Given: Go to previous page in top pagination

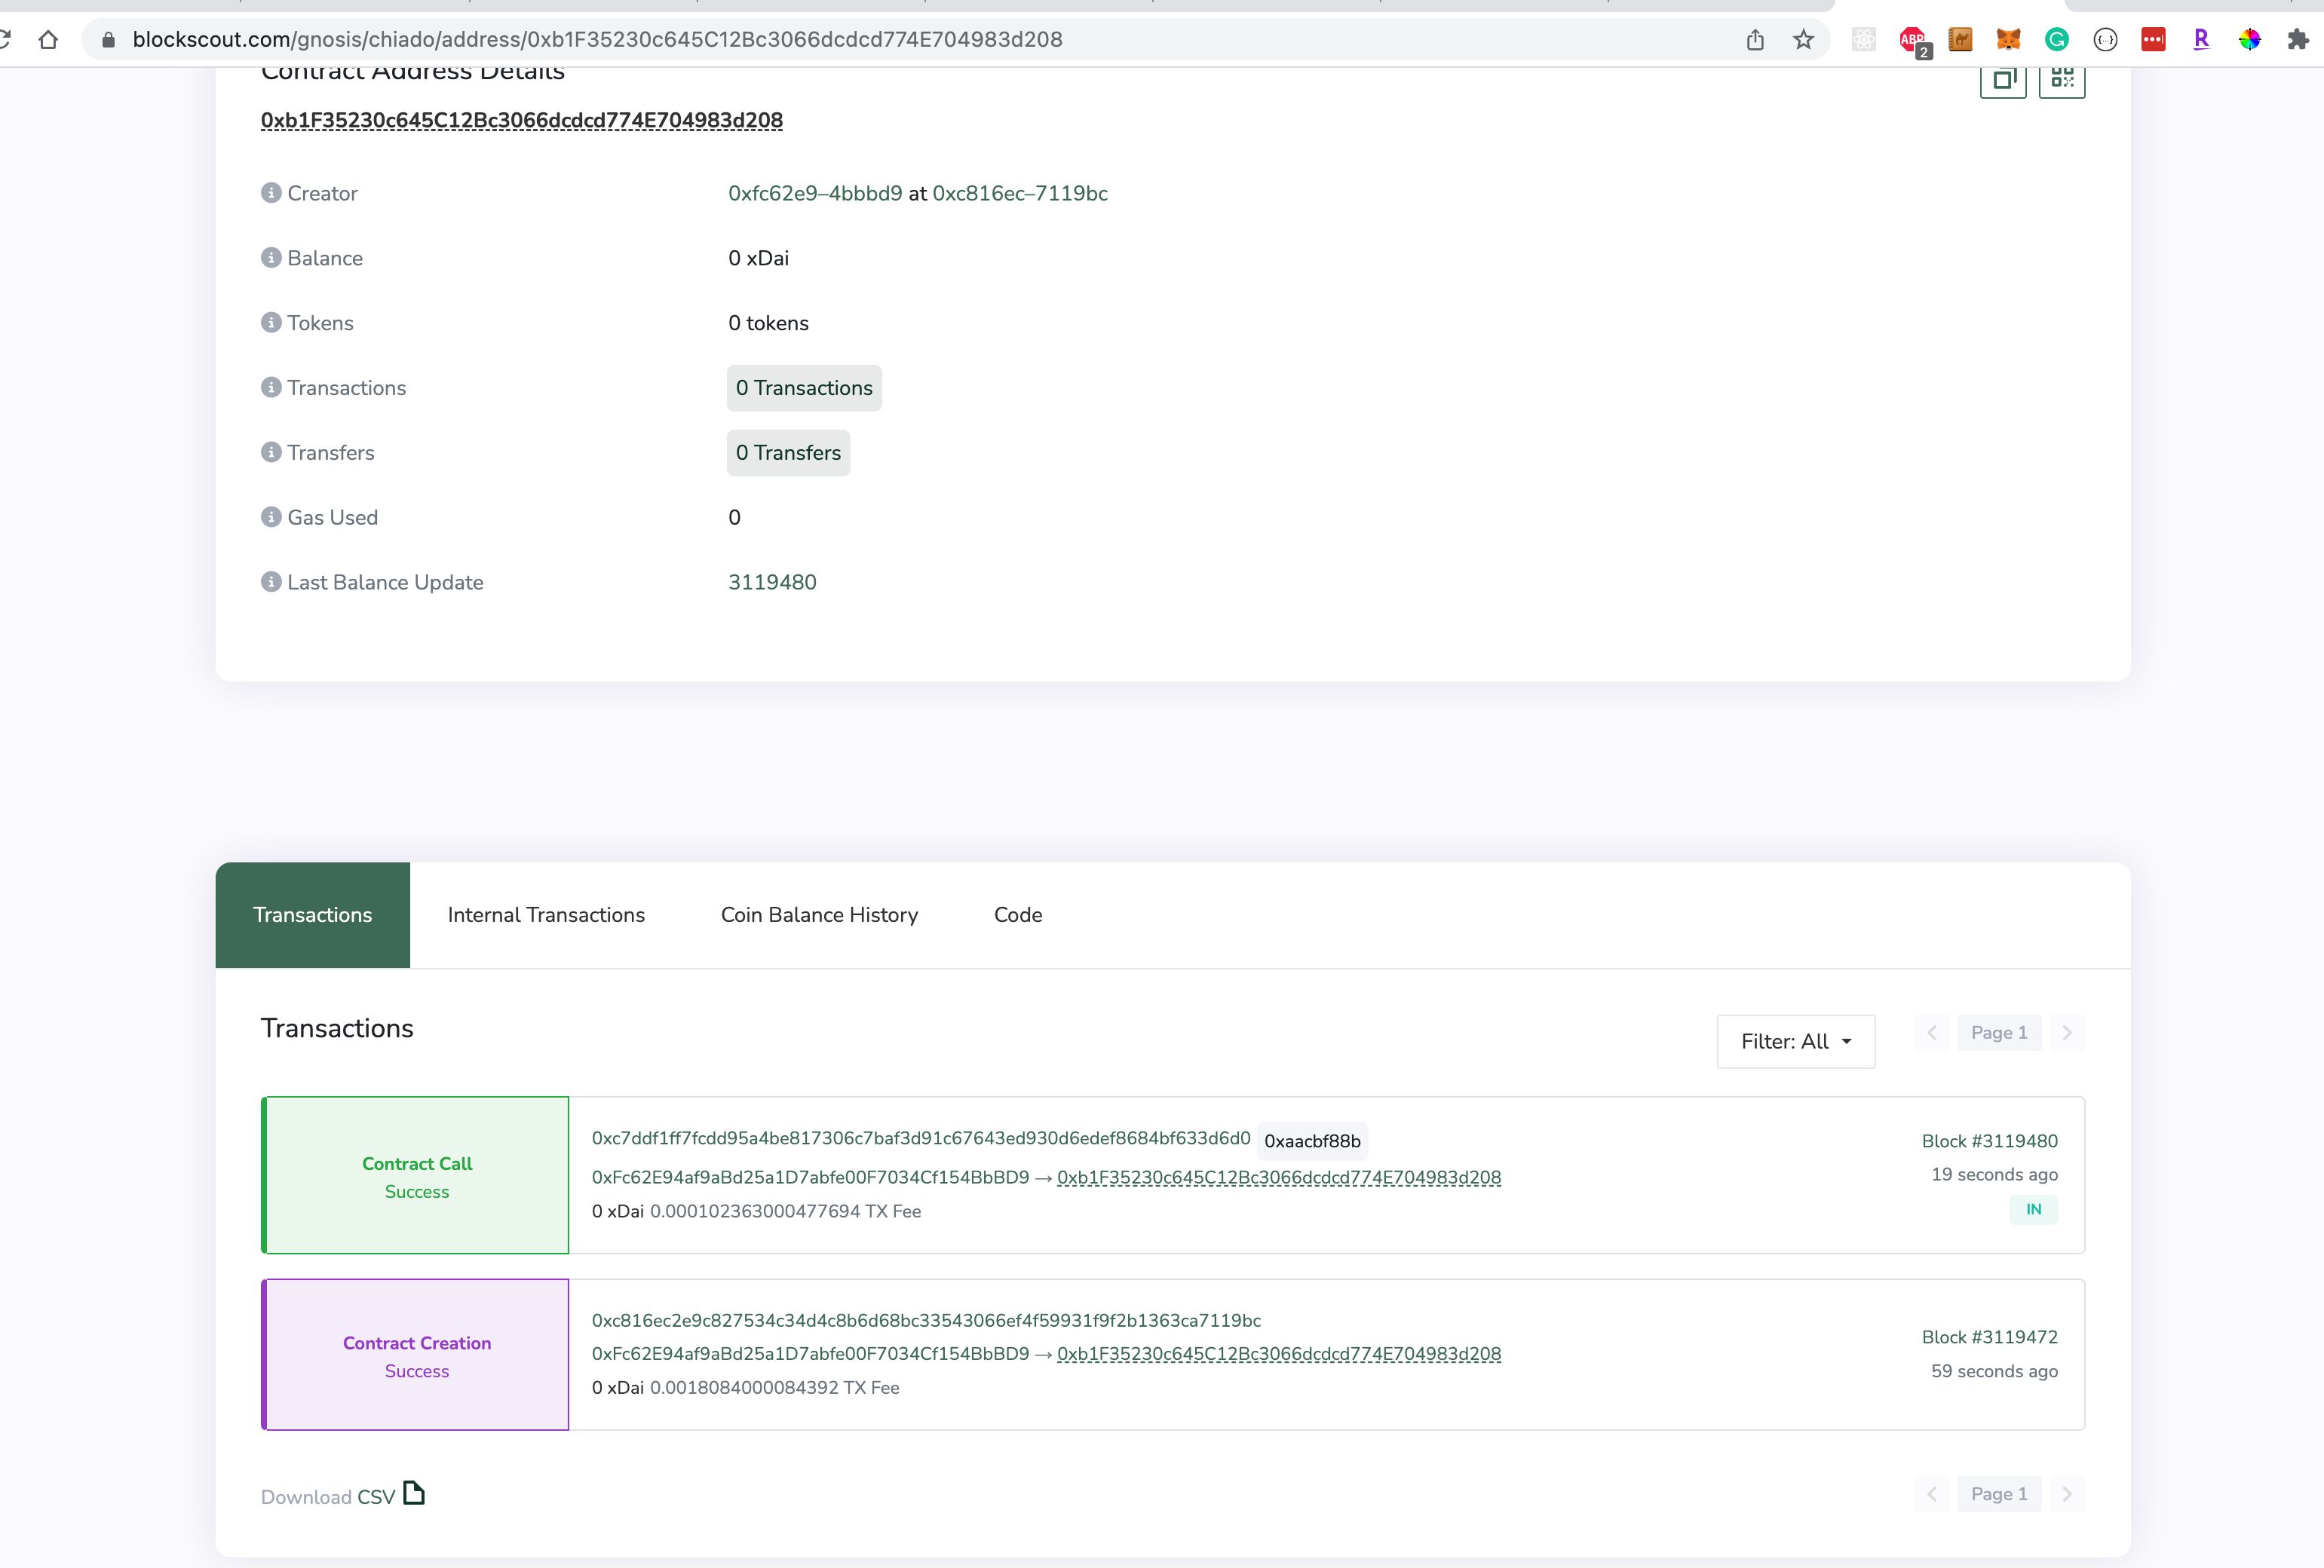Looking at the screenshot, I should 1932,1033.
